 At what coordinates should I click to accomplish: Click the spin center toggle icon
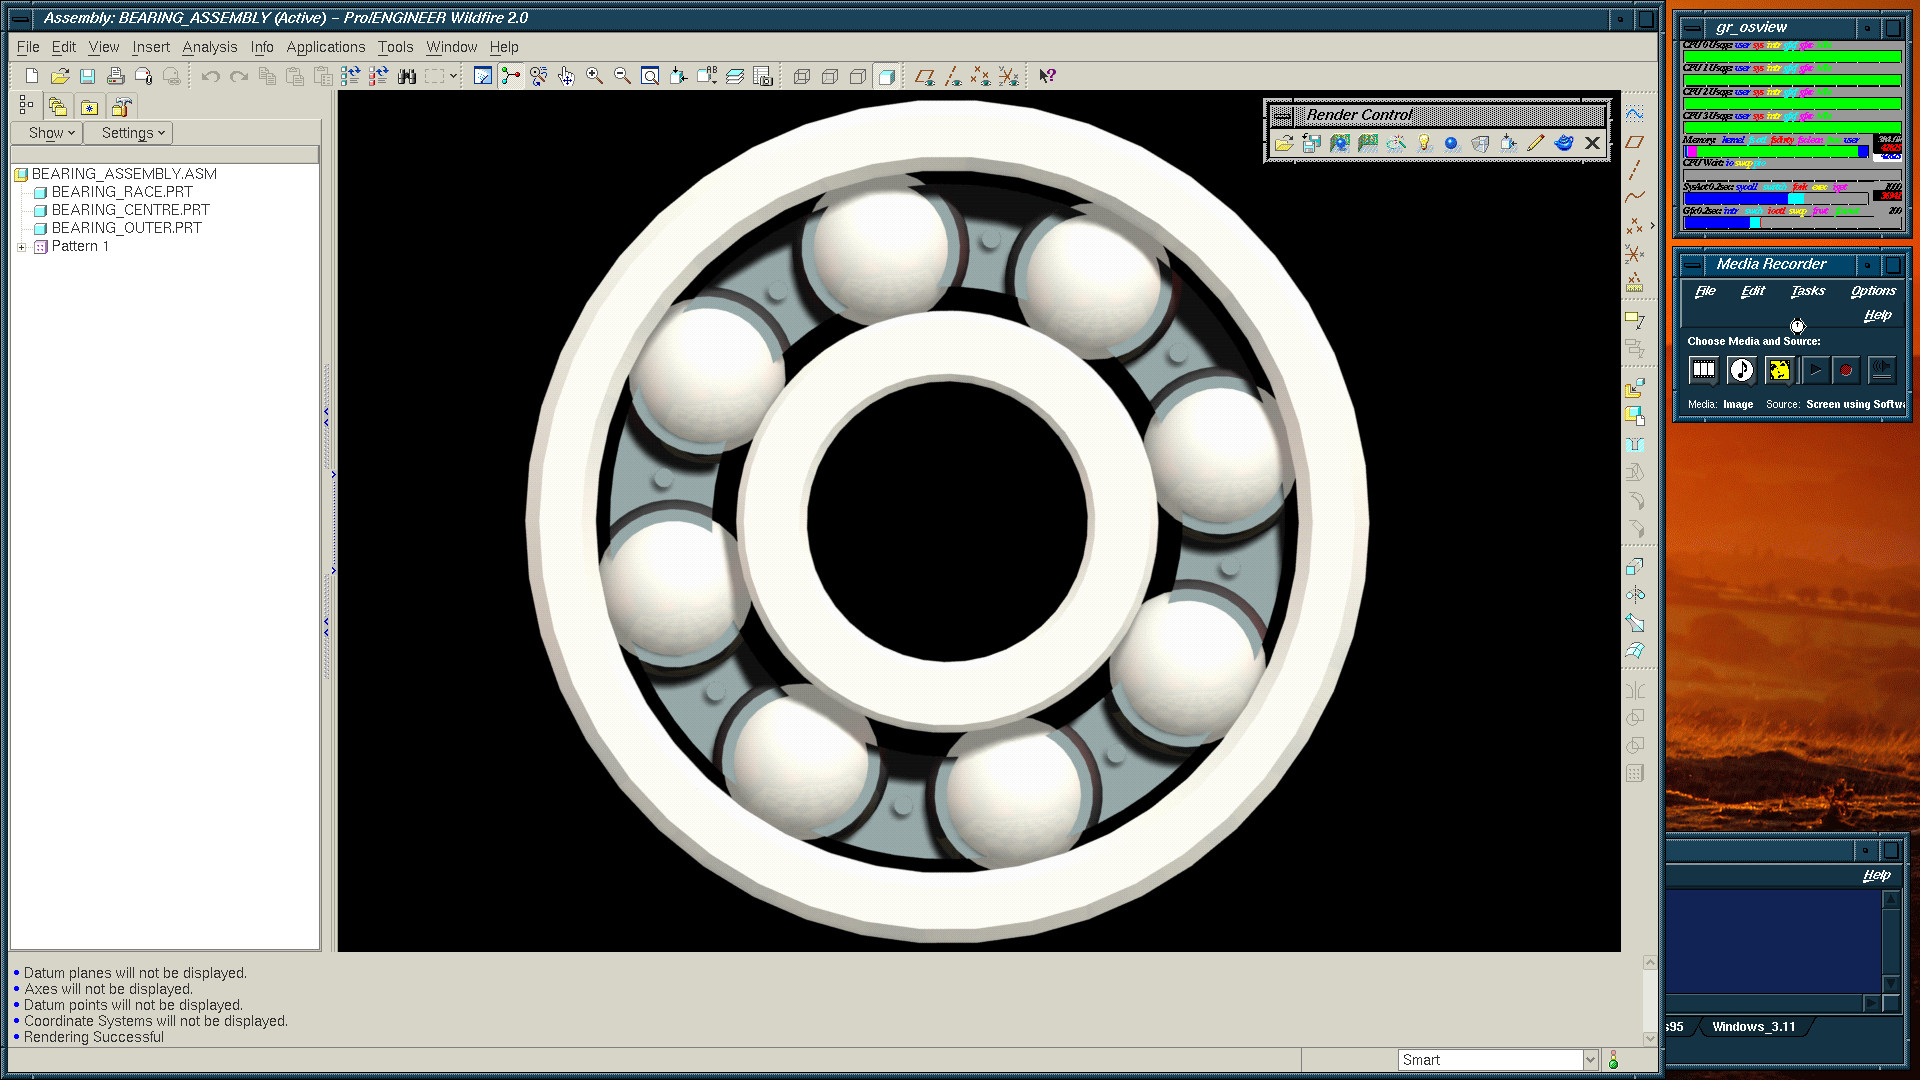pos(510,76)
